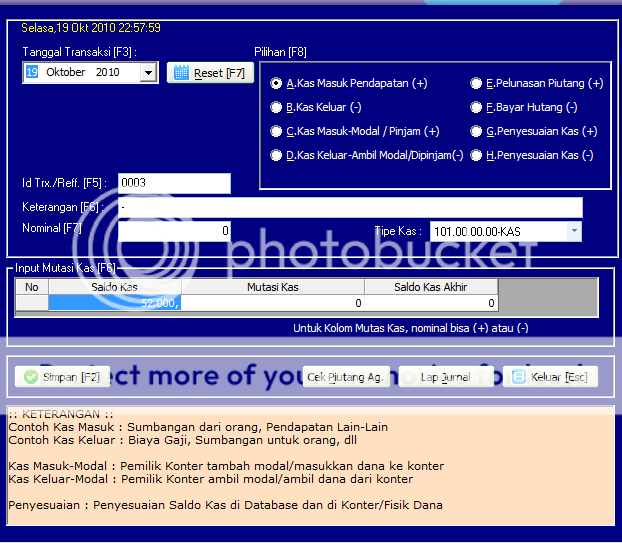Click the 101.00.00.00-KAS value in Tipe Kas
The height and width of the screenshot is (543, 622).
(x=477, y=232)
